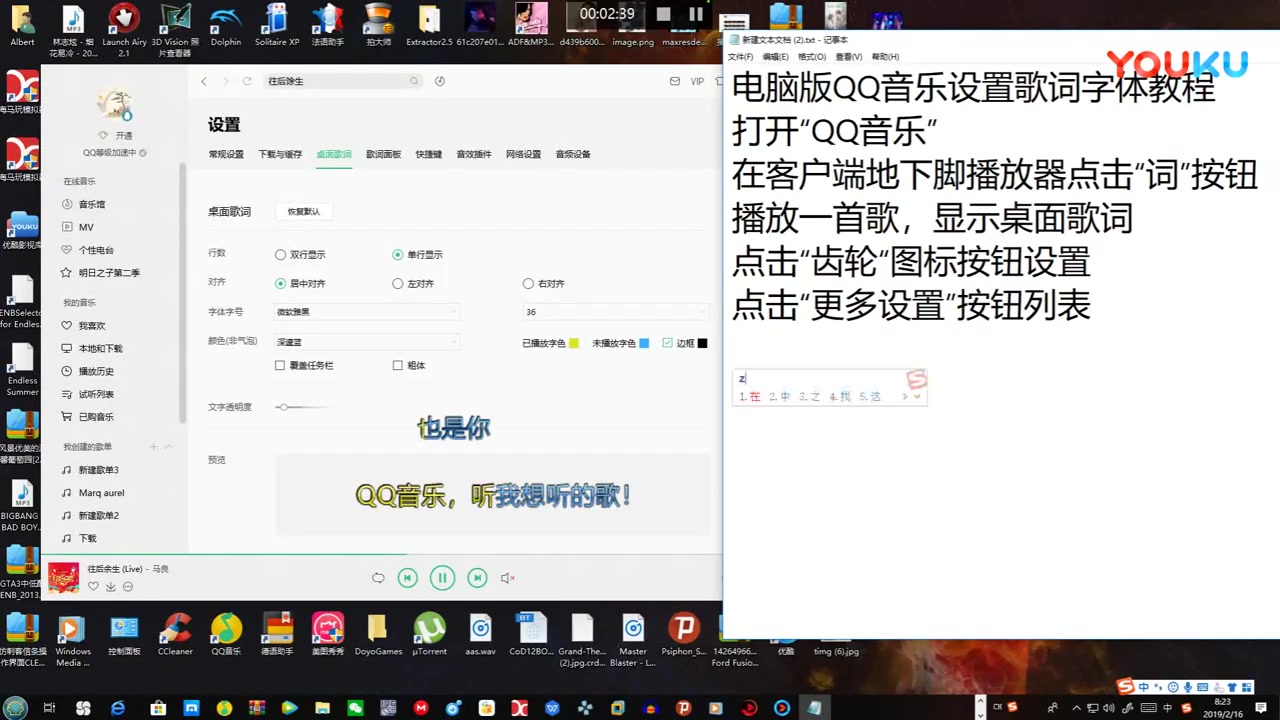
Task: Toggle the loop playback mode icon
Action: 378,578
